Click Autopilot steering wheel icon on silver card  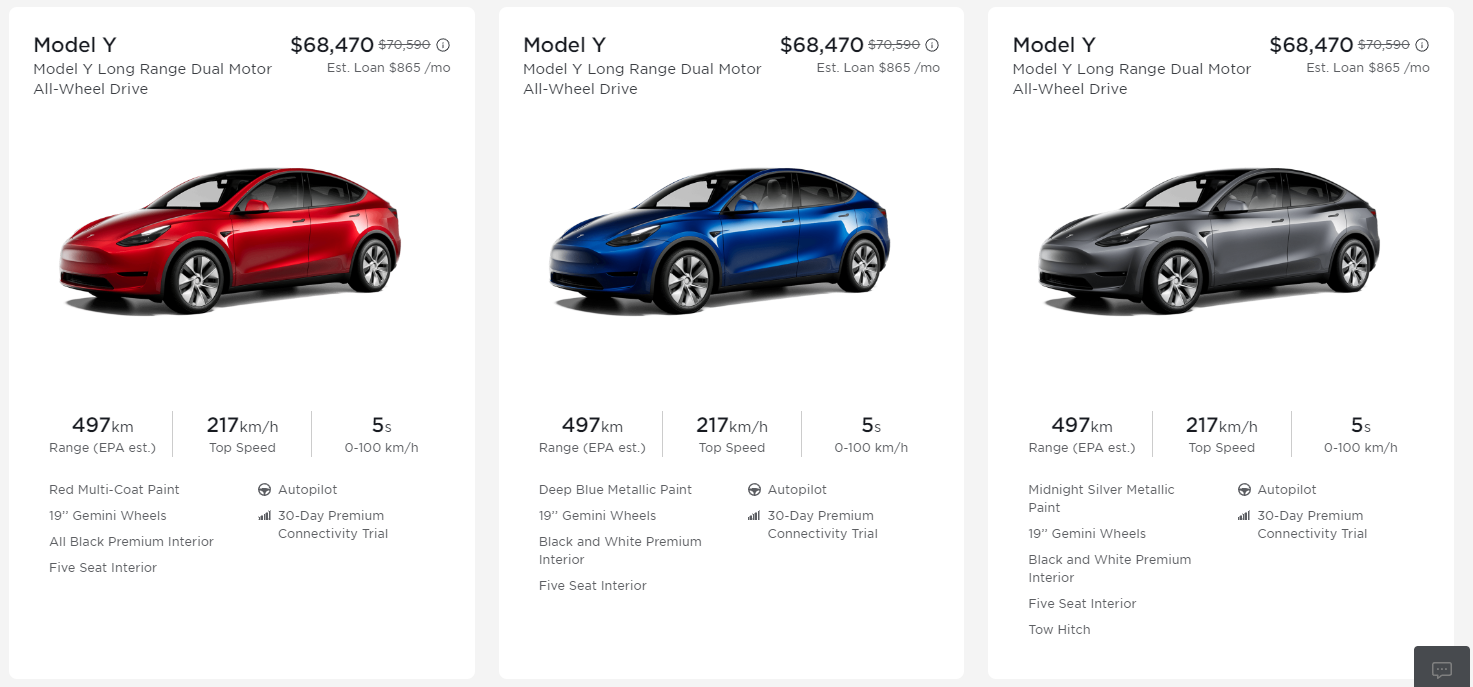click(1244, 490)
